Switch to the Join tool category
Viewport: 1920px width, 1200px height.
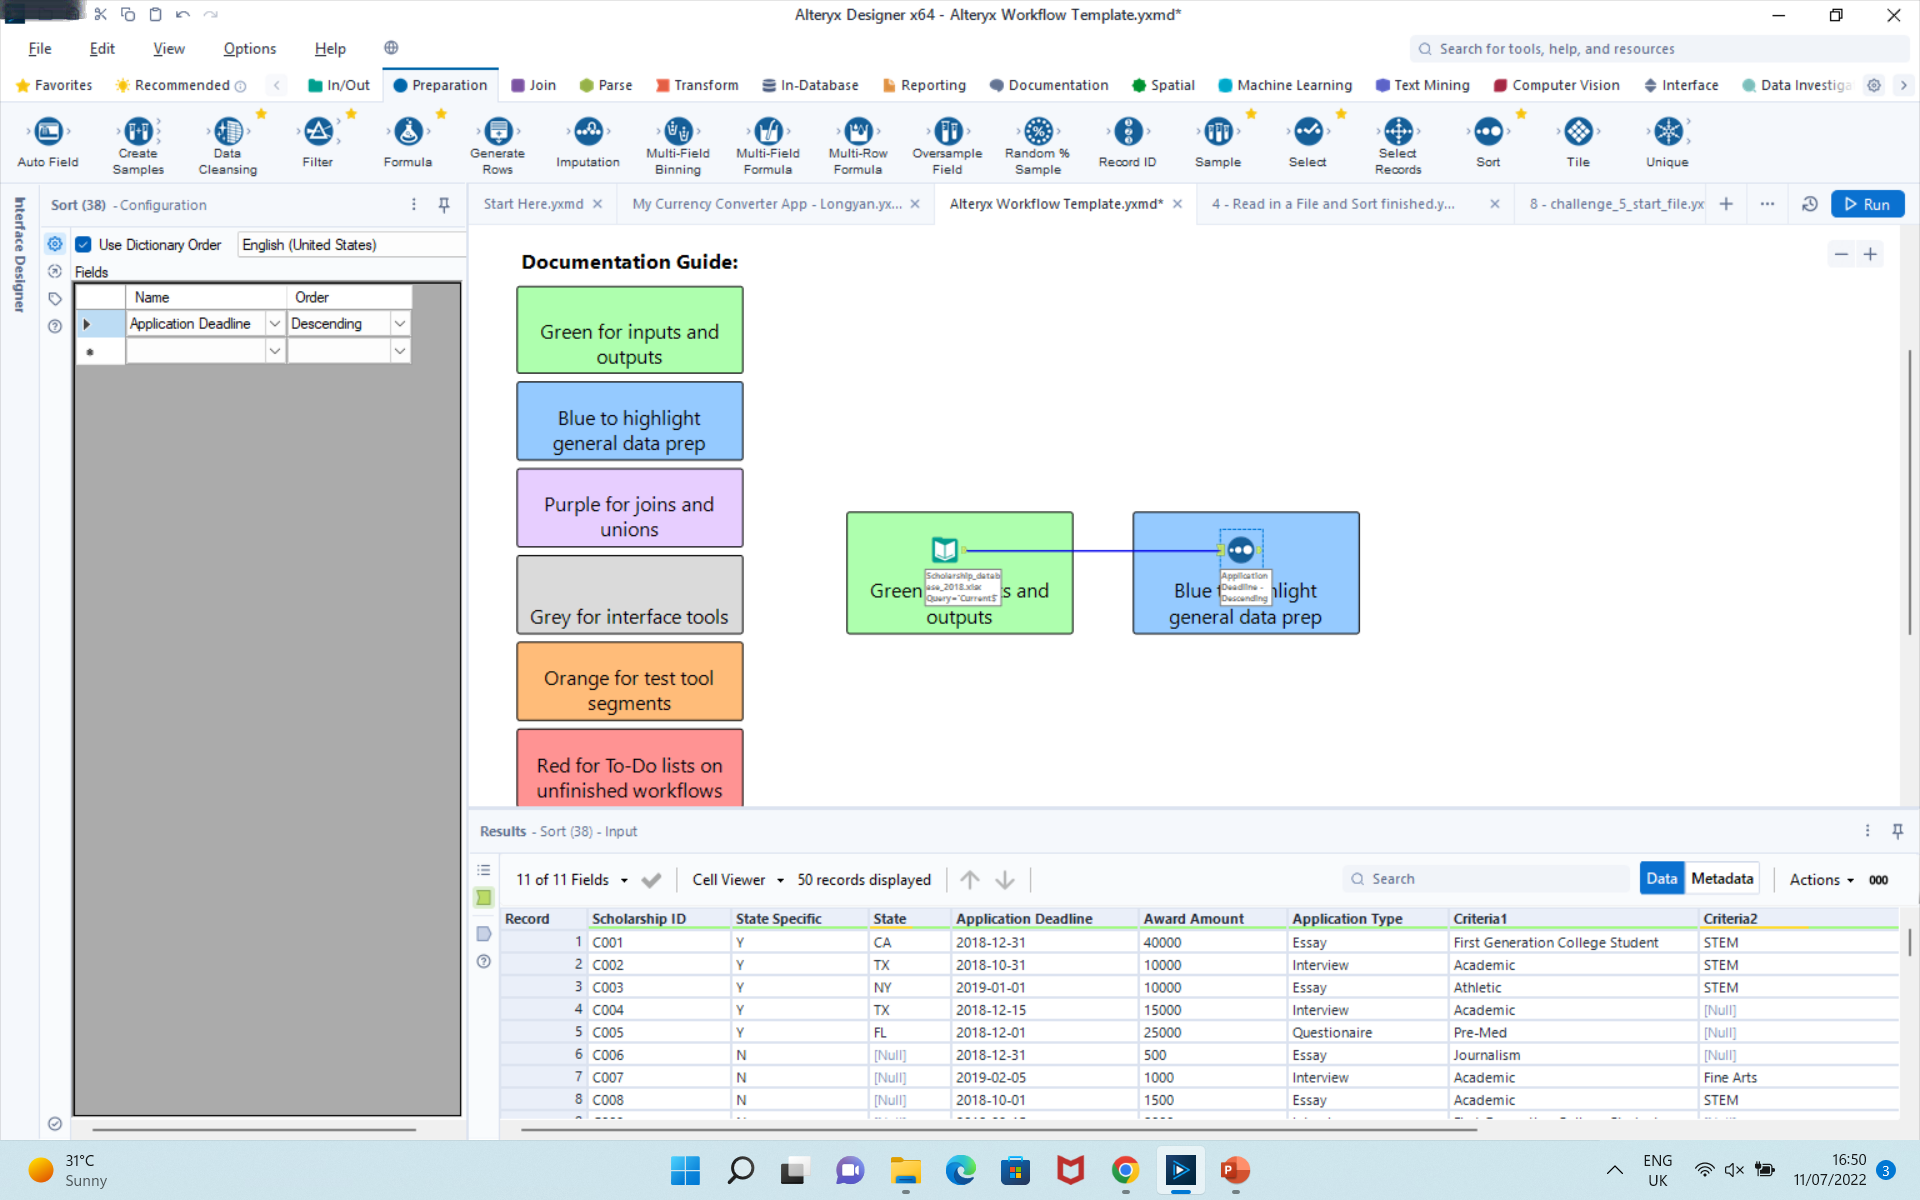click(x=533, y=85)
